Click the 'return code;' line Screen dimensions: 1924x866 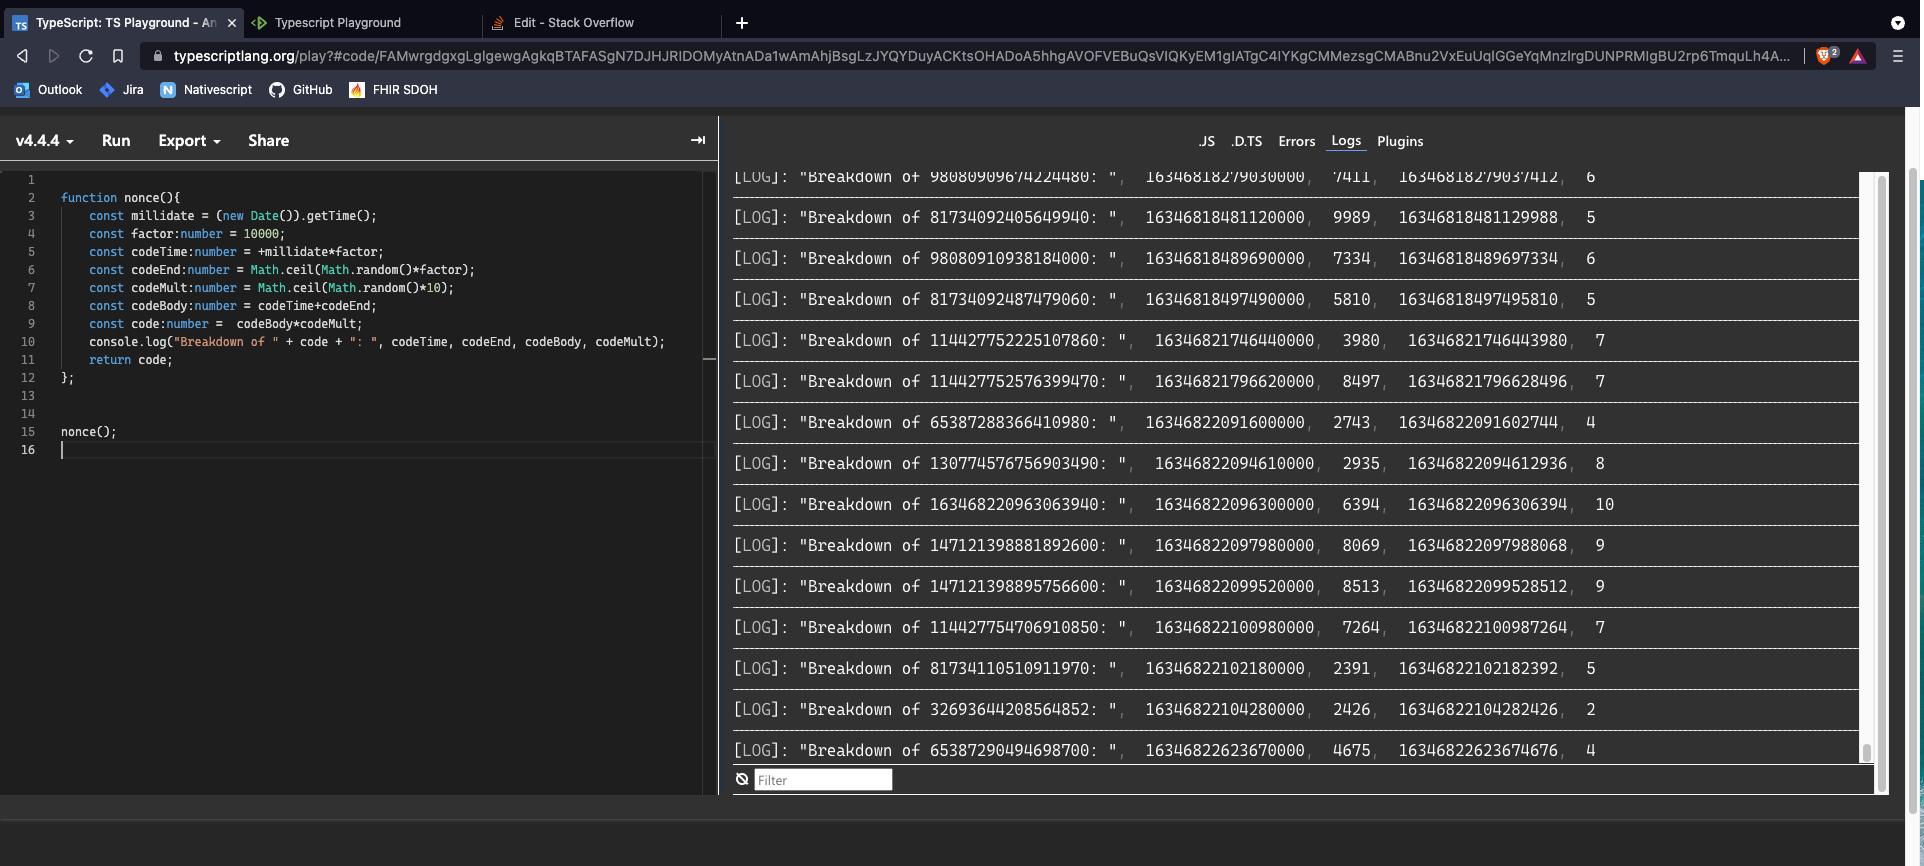tap(130, 360)
